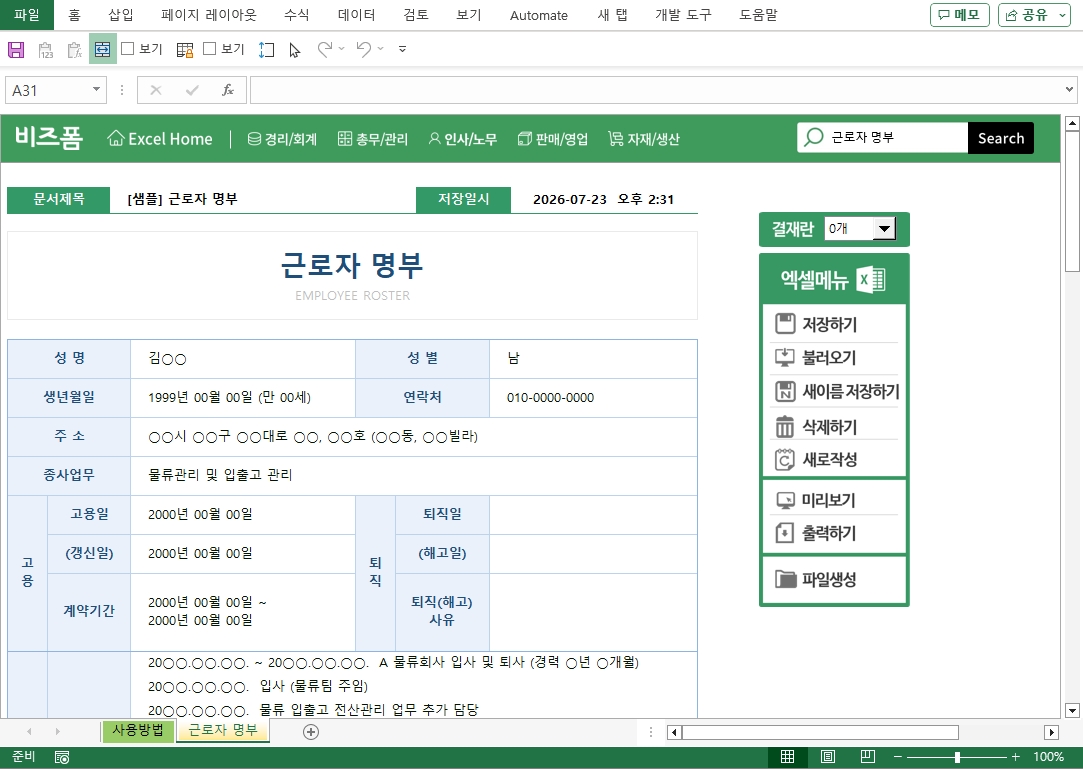The image size is (1083, 769).
Task: Click the freeze panes table lock icon
Action: (185, 50)
